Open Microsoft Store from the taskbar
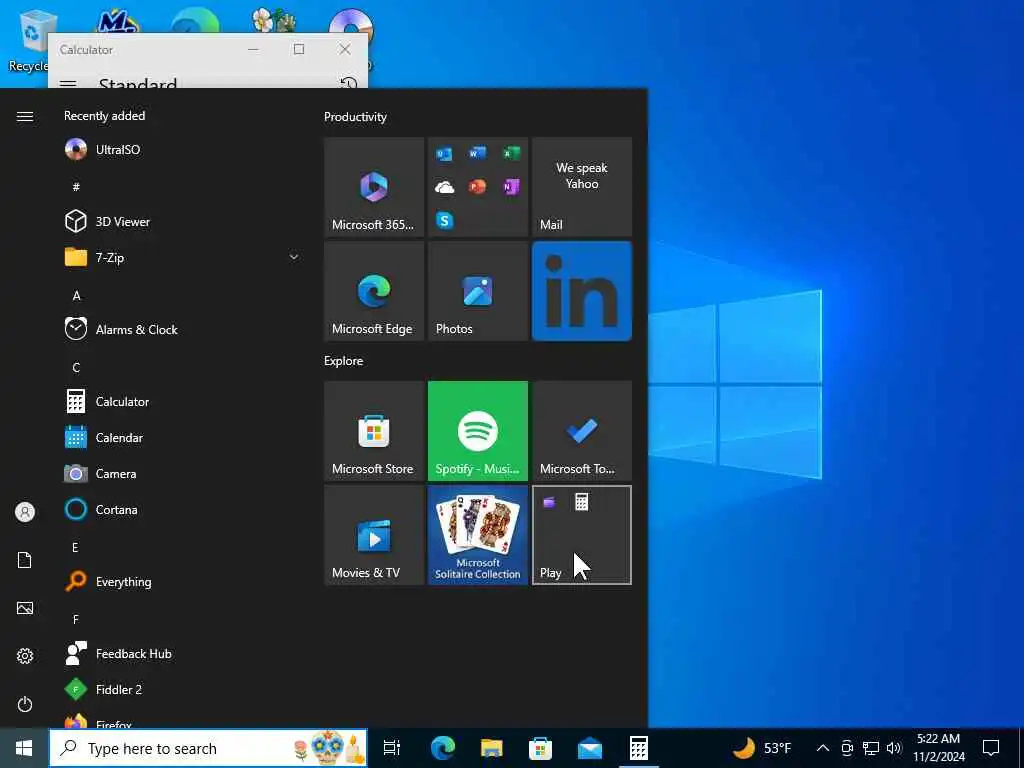1024x768 pixels. pos(540,748)
